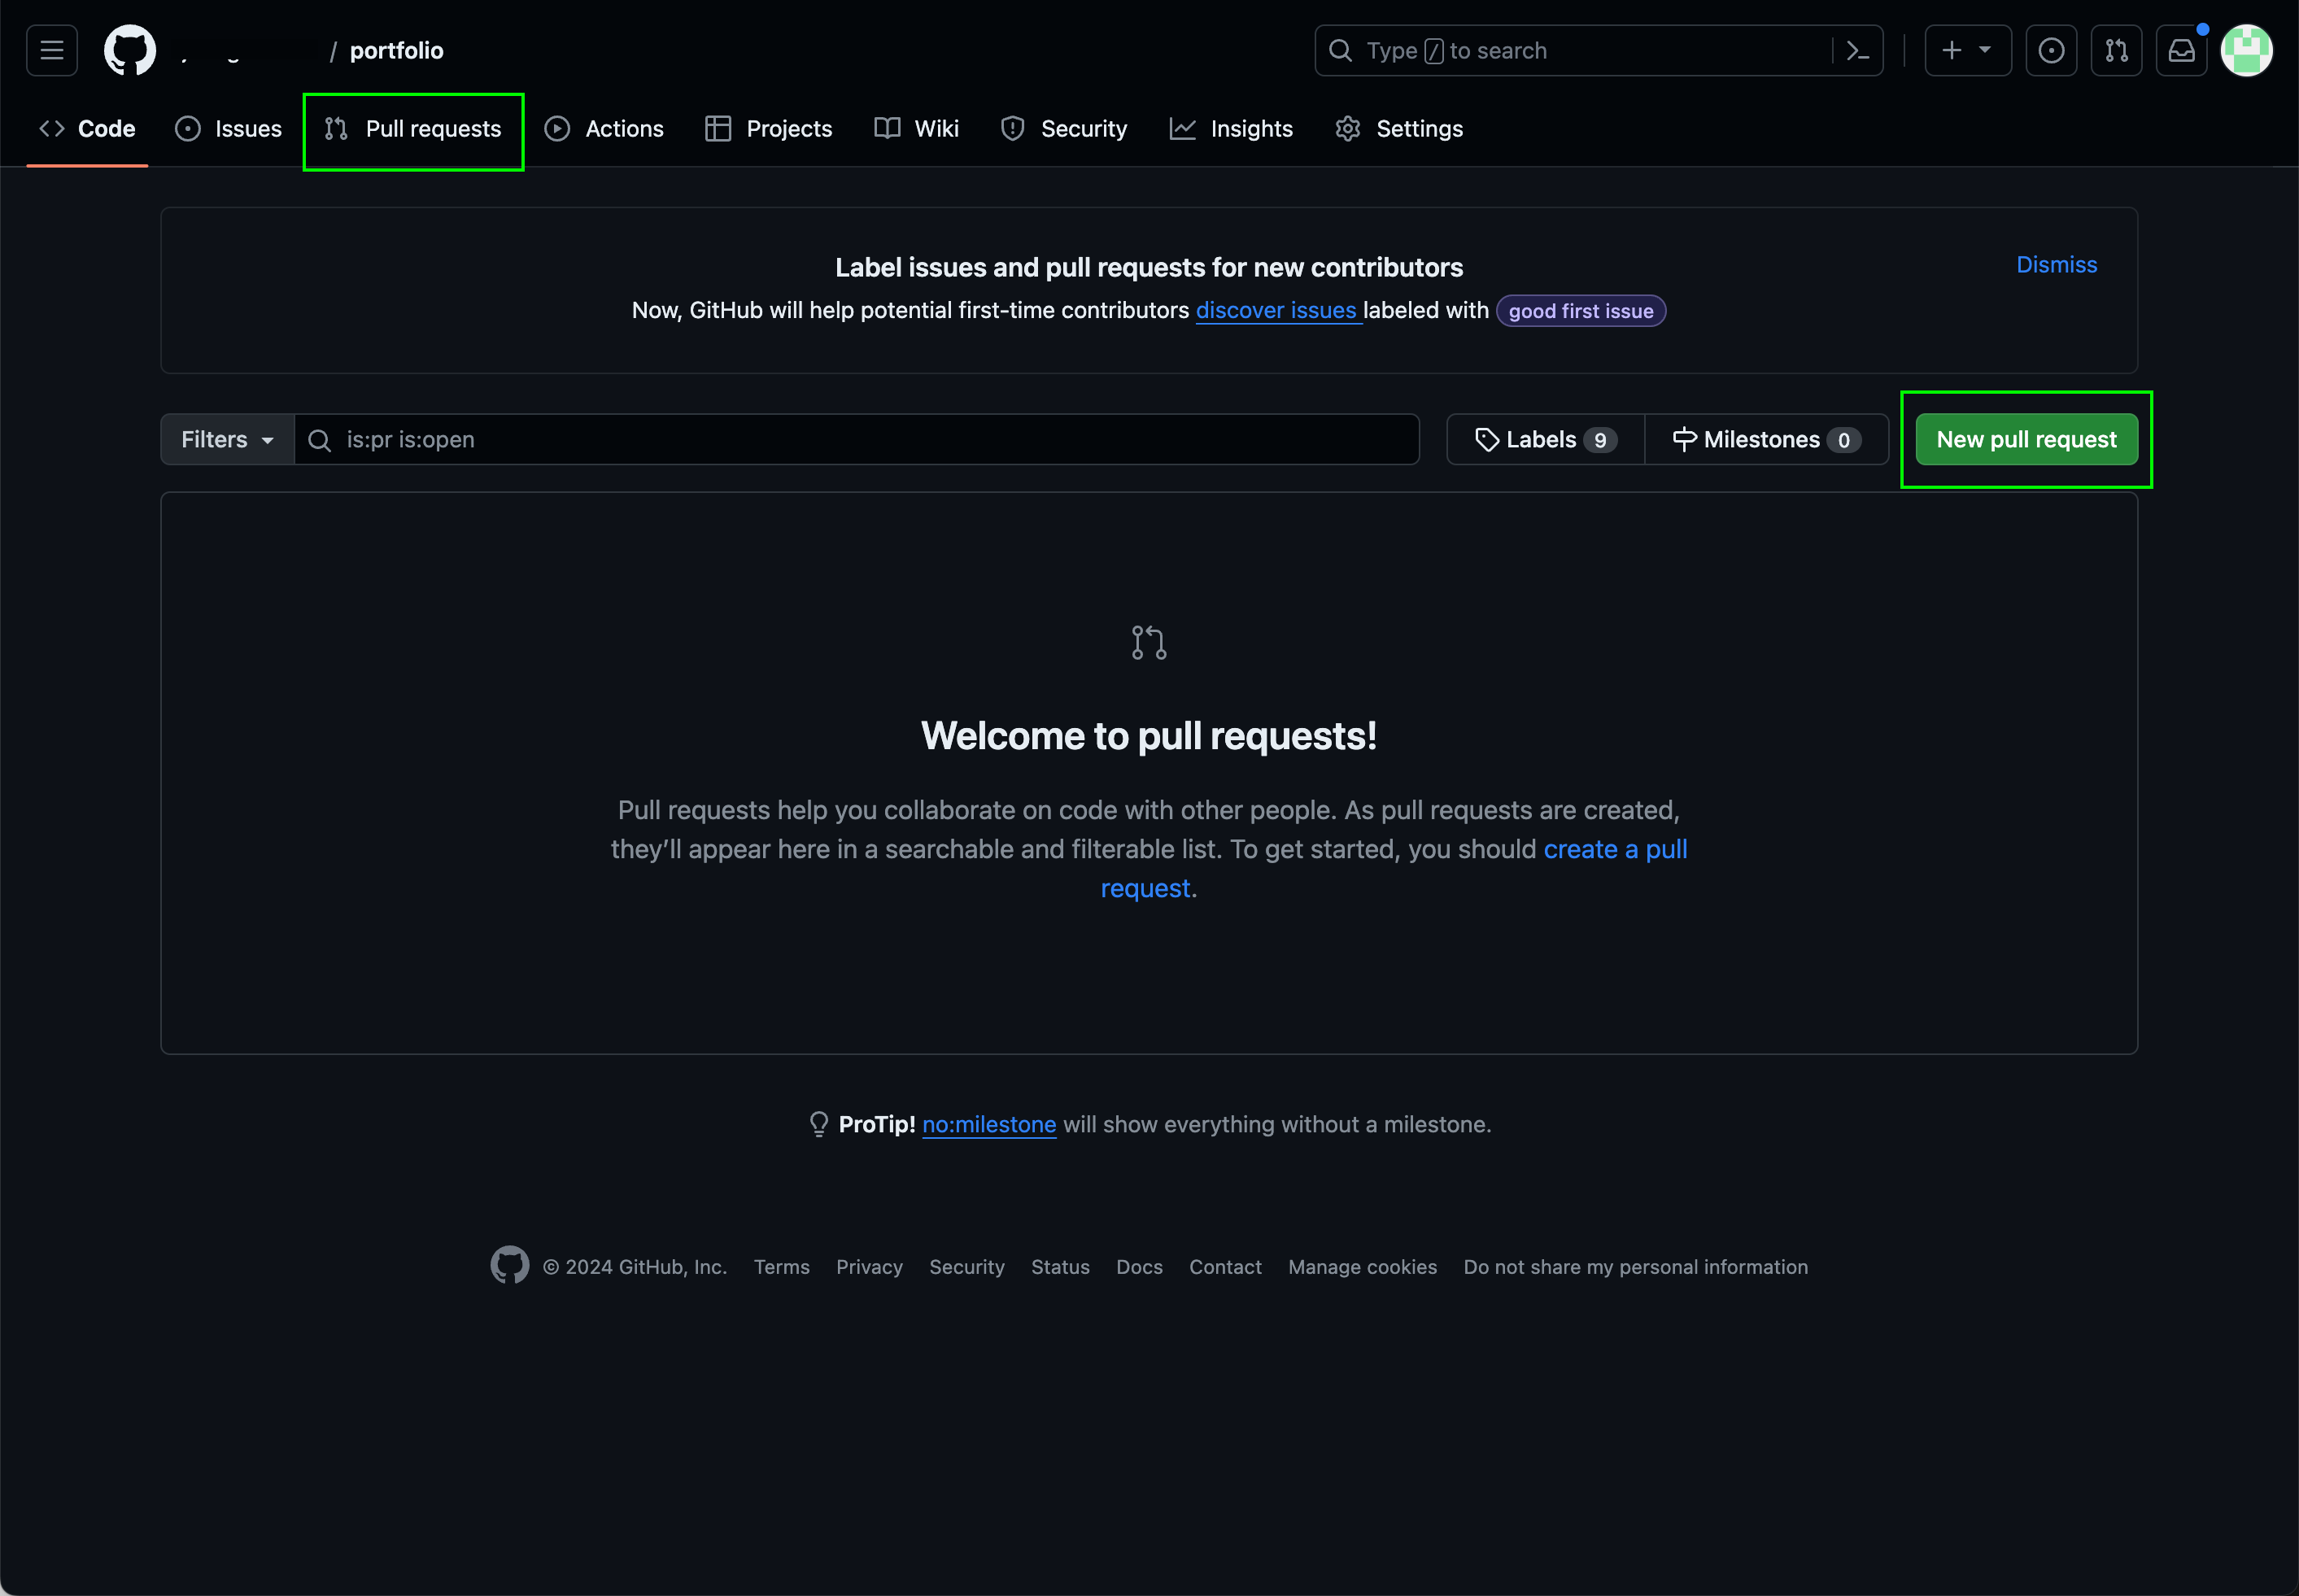This screenshot has width=2299, height=1596.
Task: Focus the is:pr is:open search field
Action: click(870, 439)
